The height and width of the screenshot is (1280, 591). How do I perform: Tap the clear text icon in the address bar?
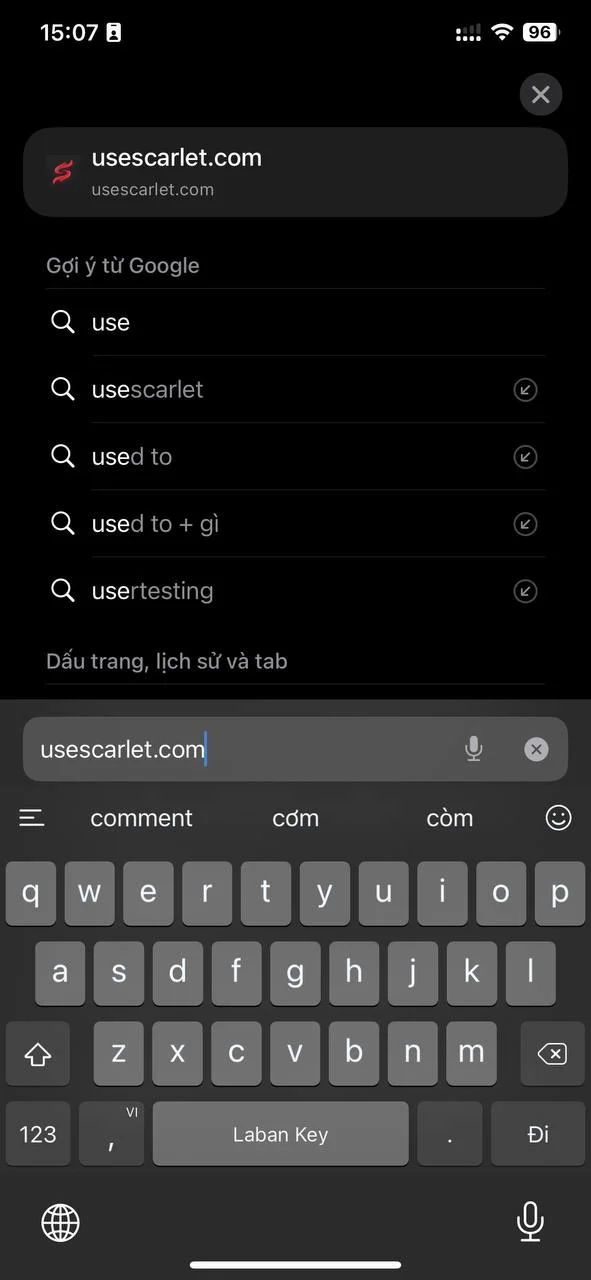(536, 748)
